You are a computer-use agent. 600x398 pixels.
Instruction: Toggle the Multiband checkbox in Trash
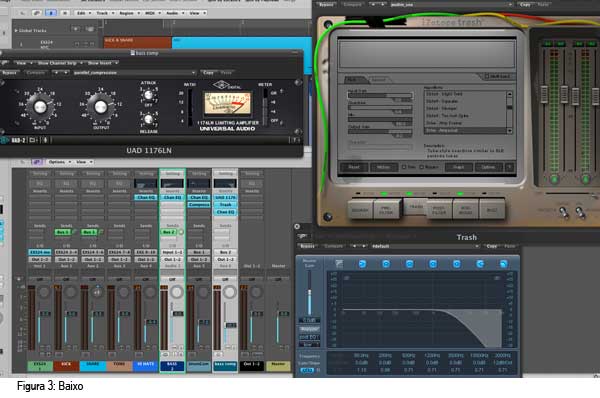[x=487, y=77]
